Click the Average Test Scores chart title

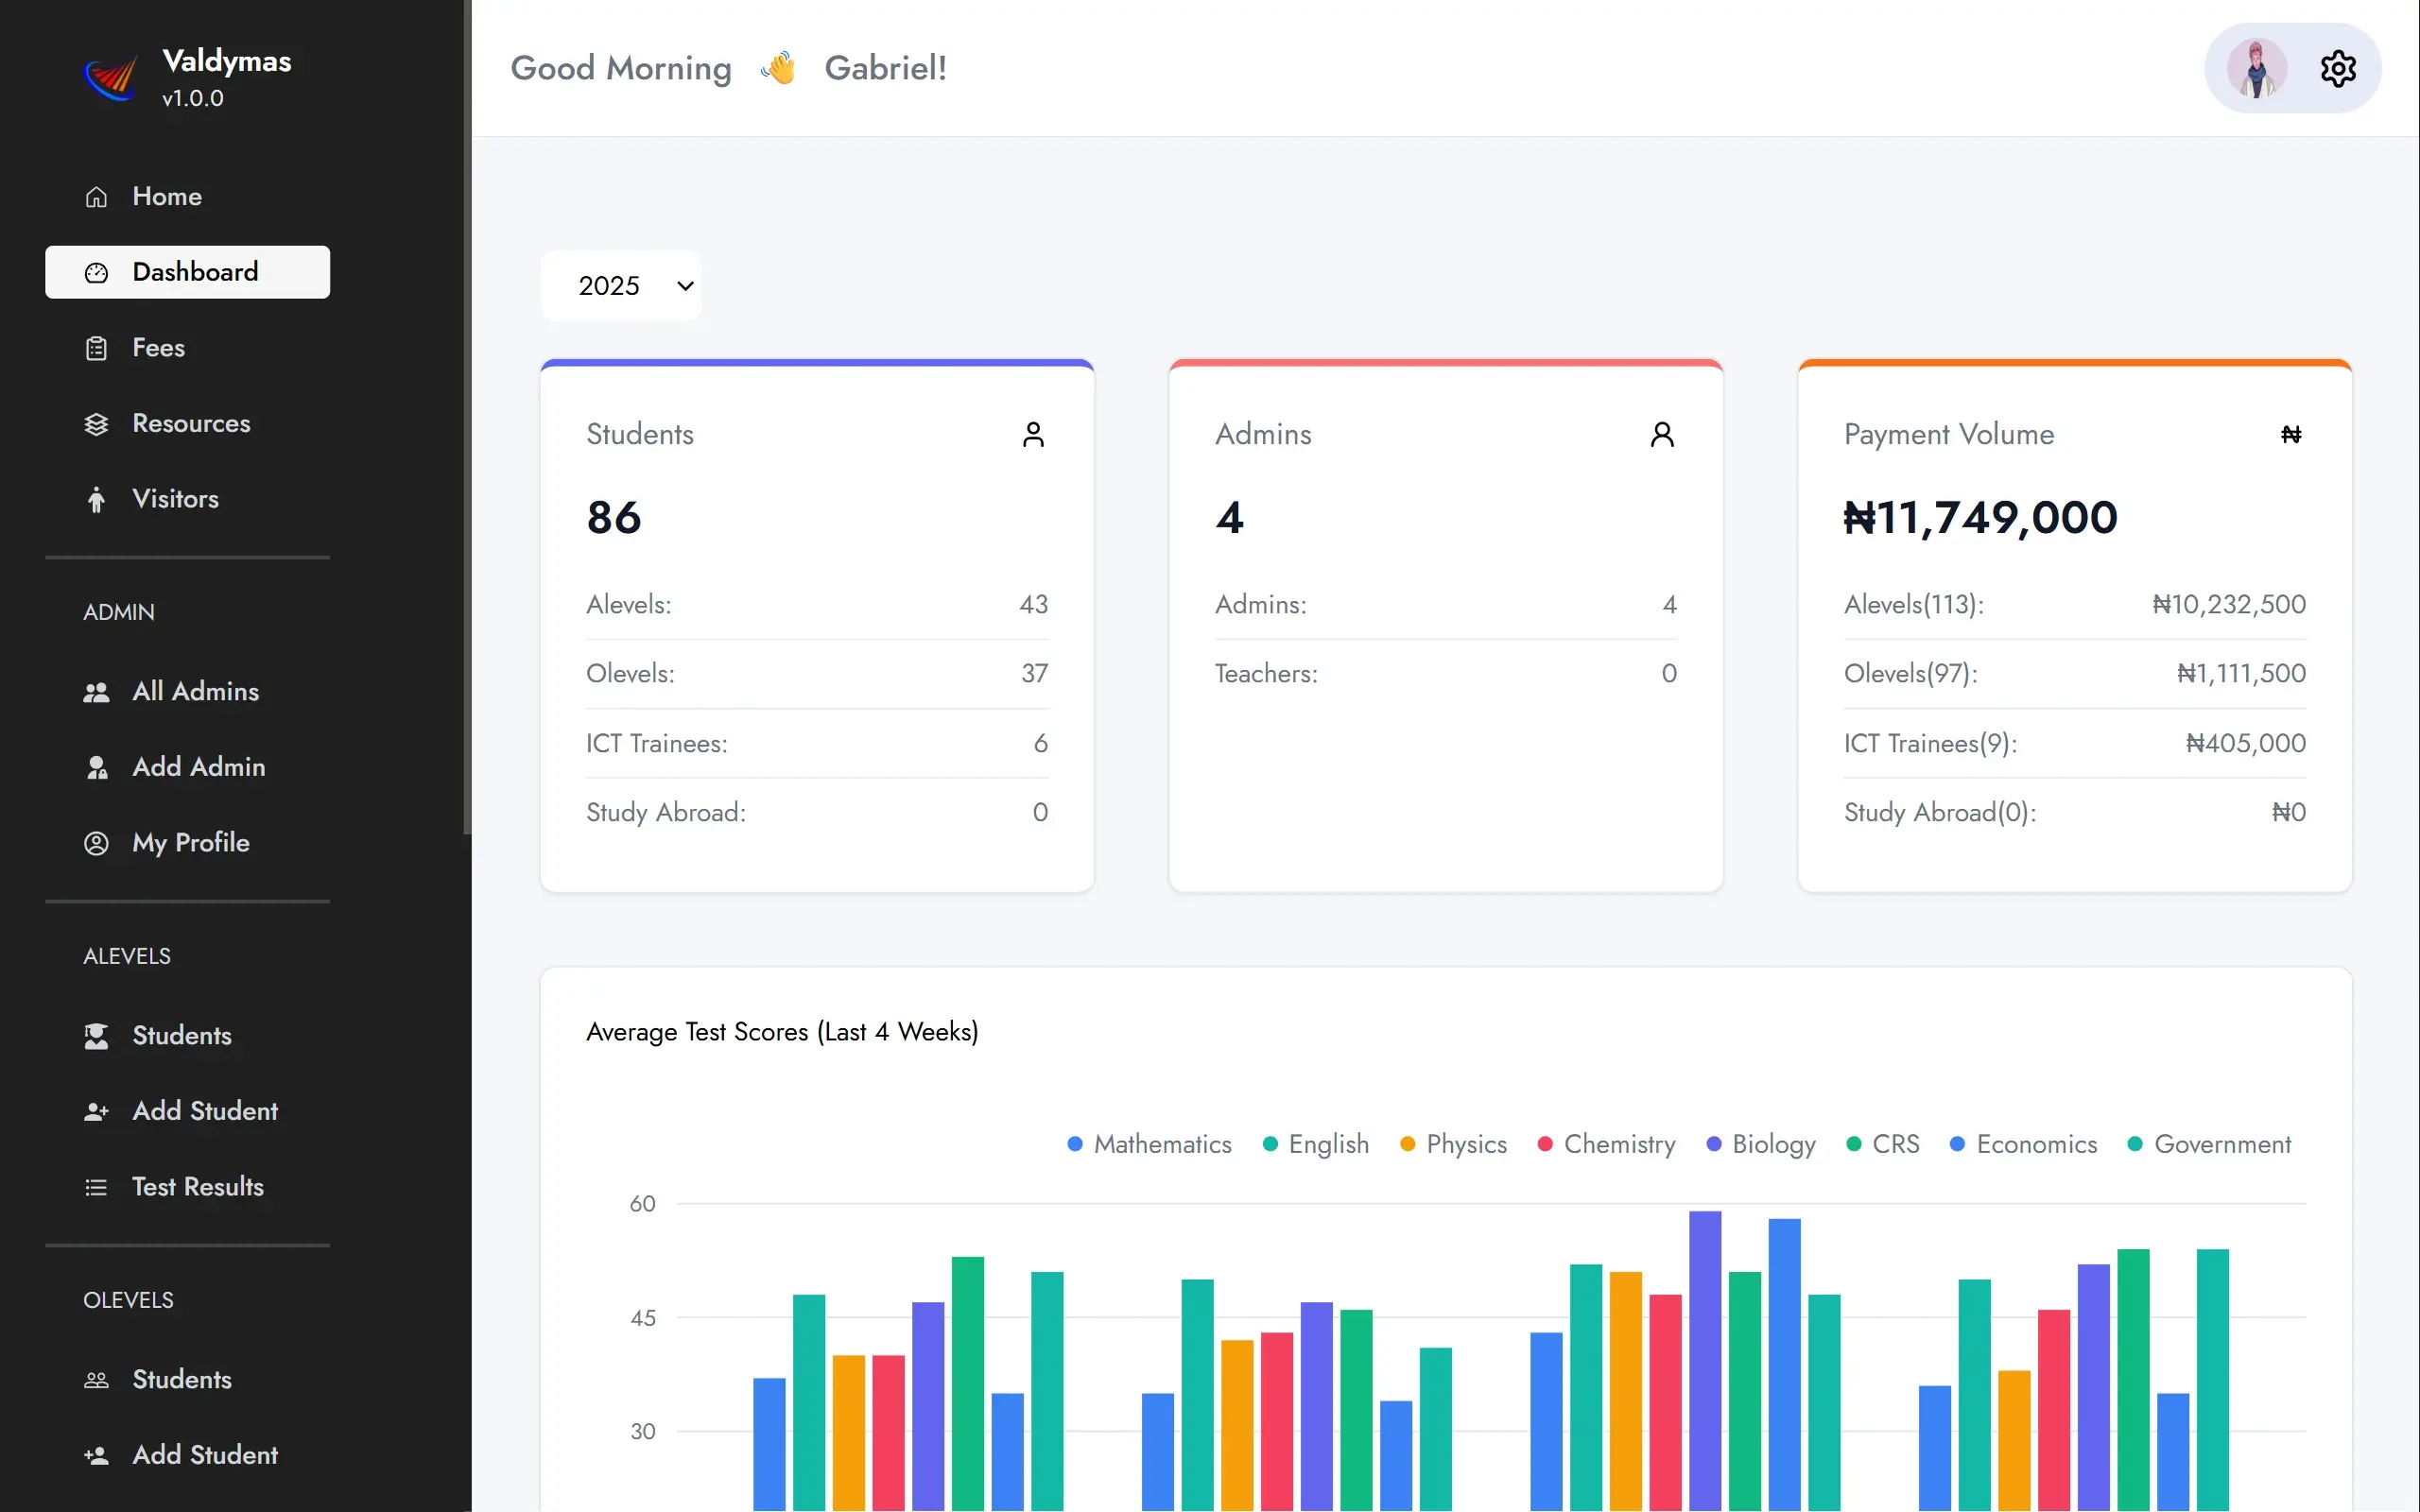(x=782, y=1032)
